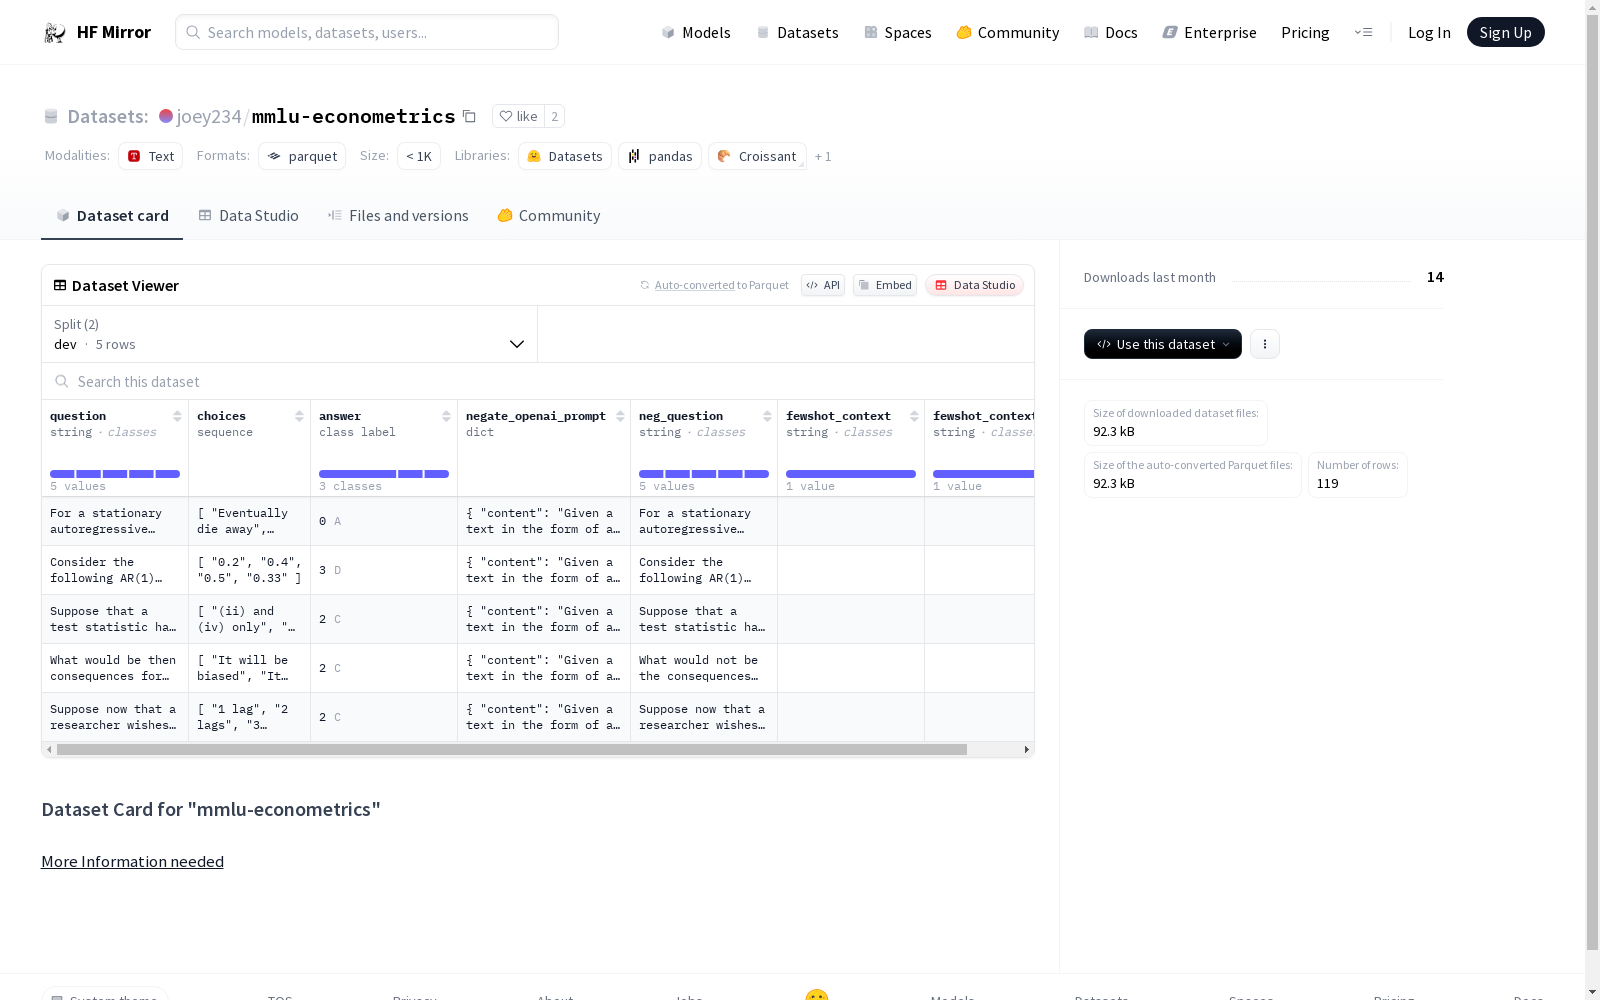Click the HF Mirror logo icon
This screenshot has width=1600, height=1000.
[x=55, y=33]
